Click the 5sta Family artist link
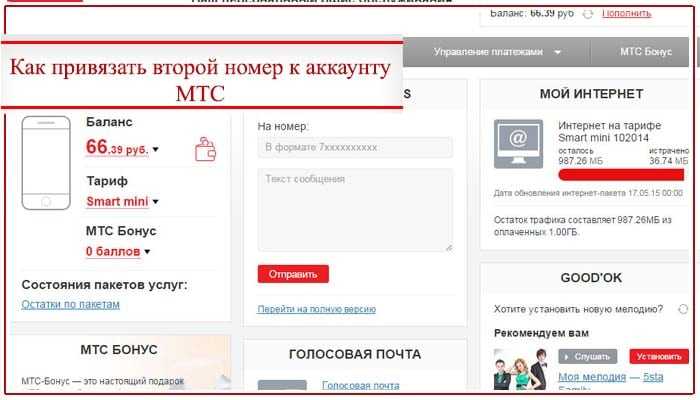Image resolution: width=700 pixels, height=400 pixels. click(653, 377)
